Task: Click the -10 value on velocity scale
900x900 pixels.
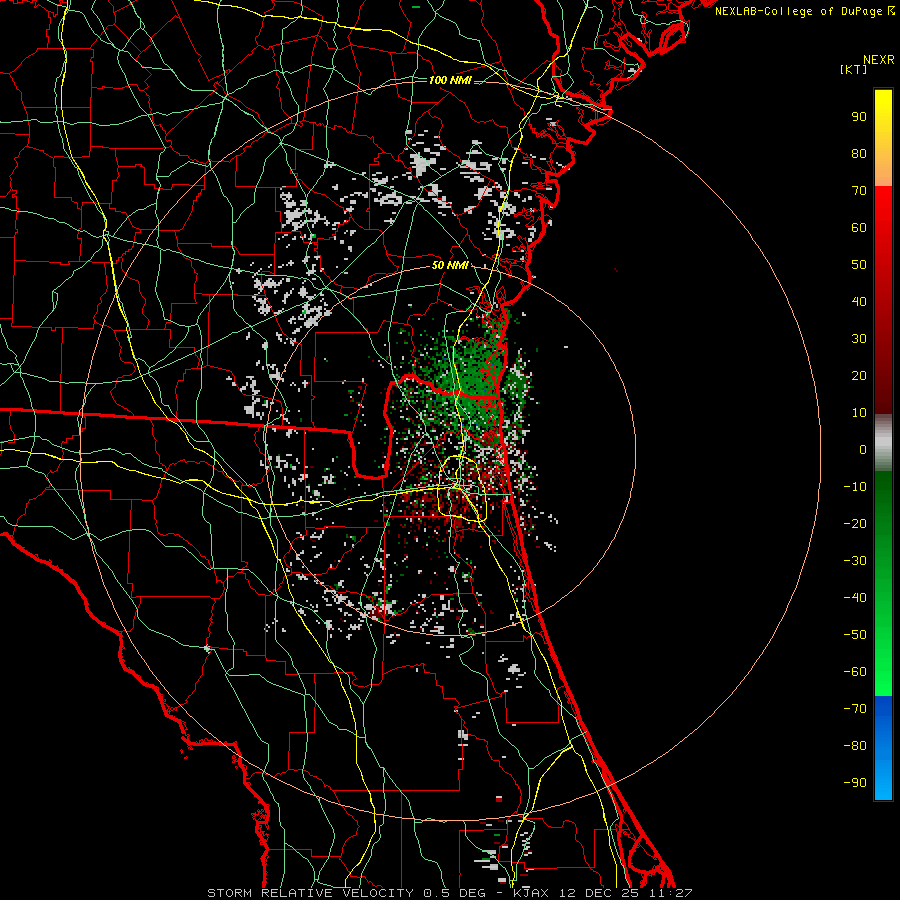Action: [x=855, y=487]
